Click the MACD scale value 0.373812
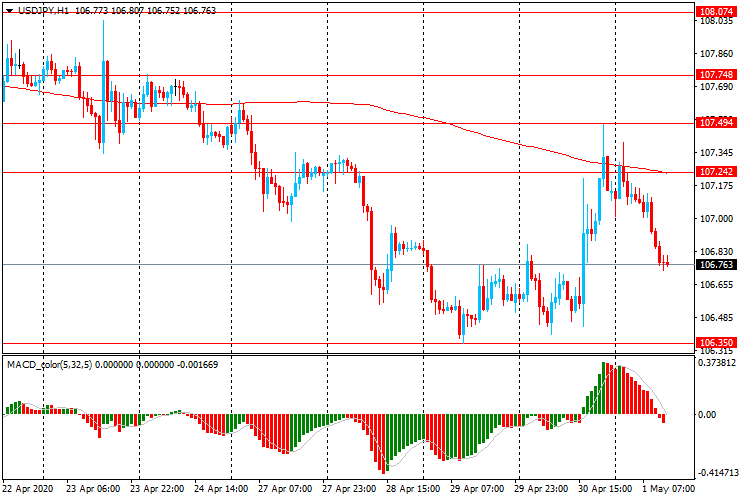The height and width of the screenshot is (500, 740). [x=717, y=363]
